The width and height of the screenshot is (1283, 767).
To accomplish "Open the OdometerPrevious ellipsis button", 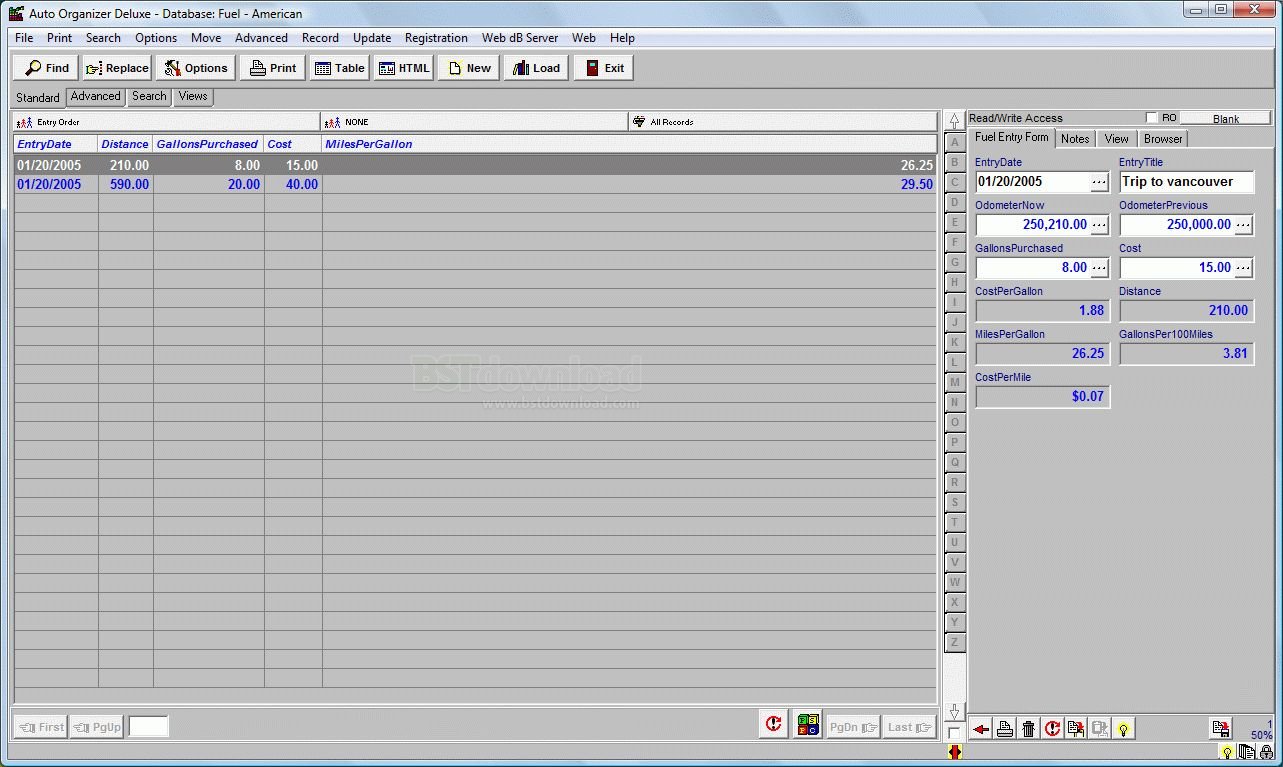I will click(1243, 225).
